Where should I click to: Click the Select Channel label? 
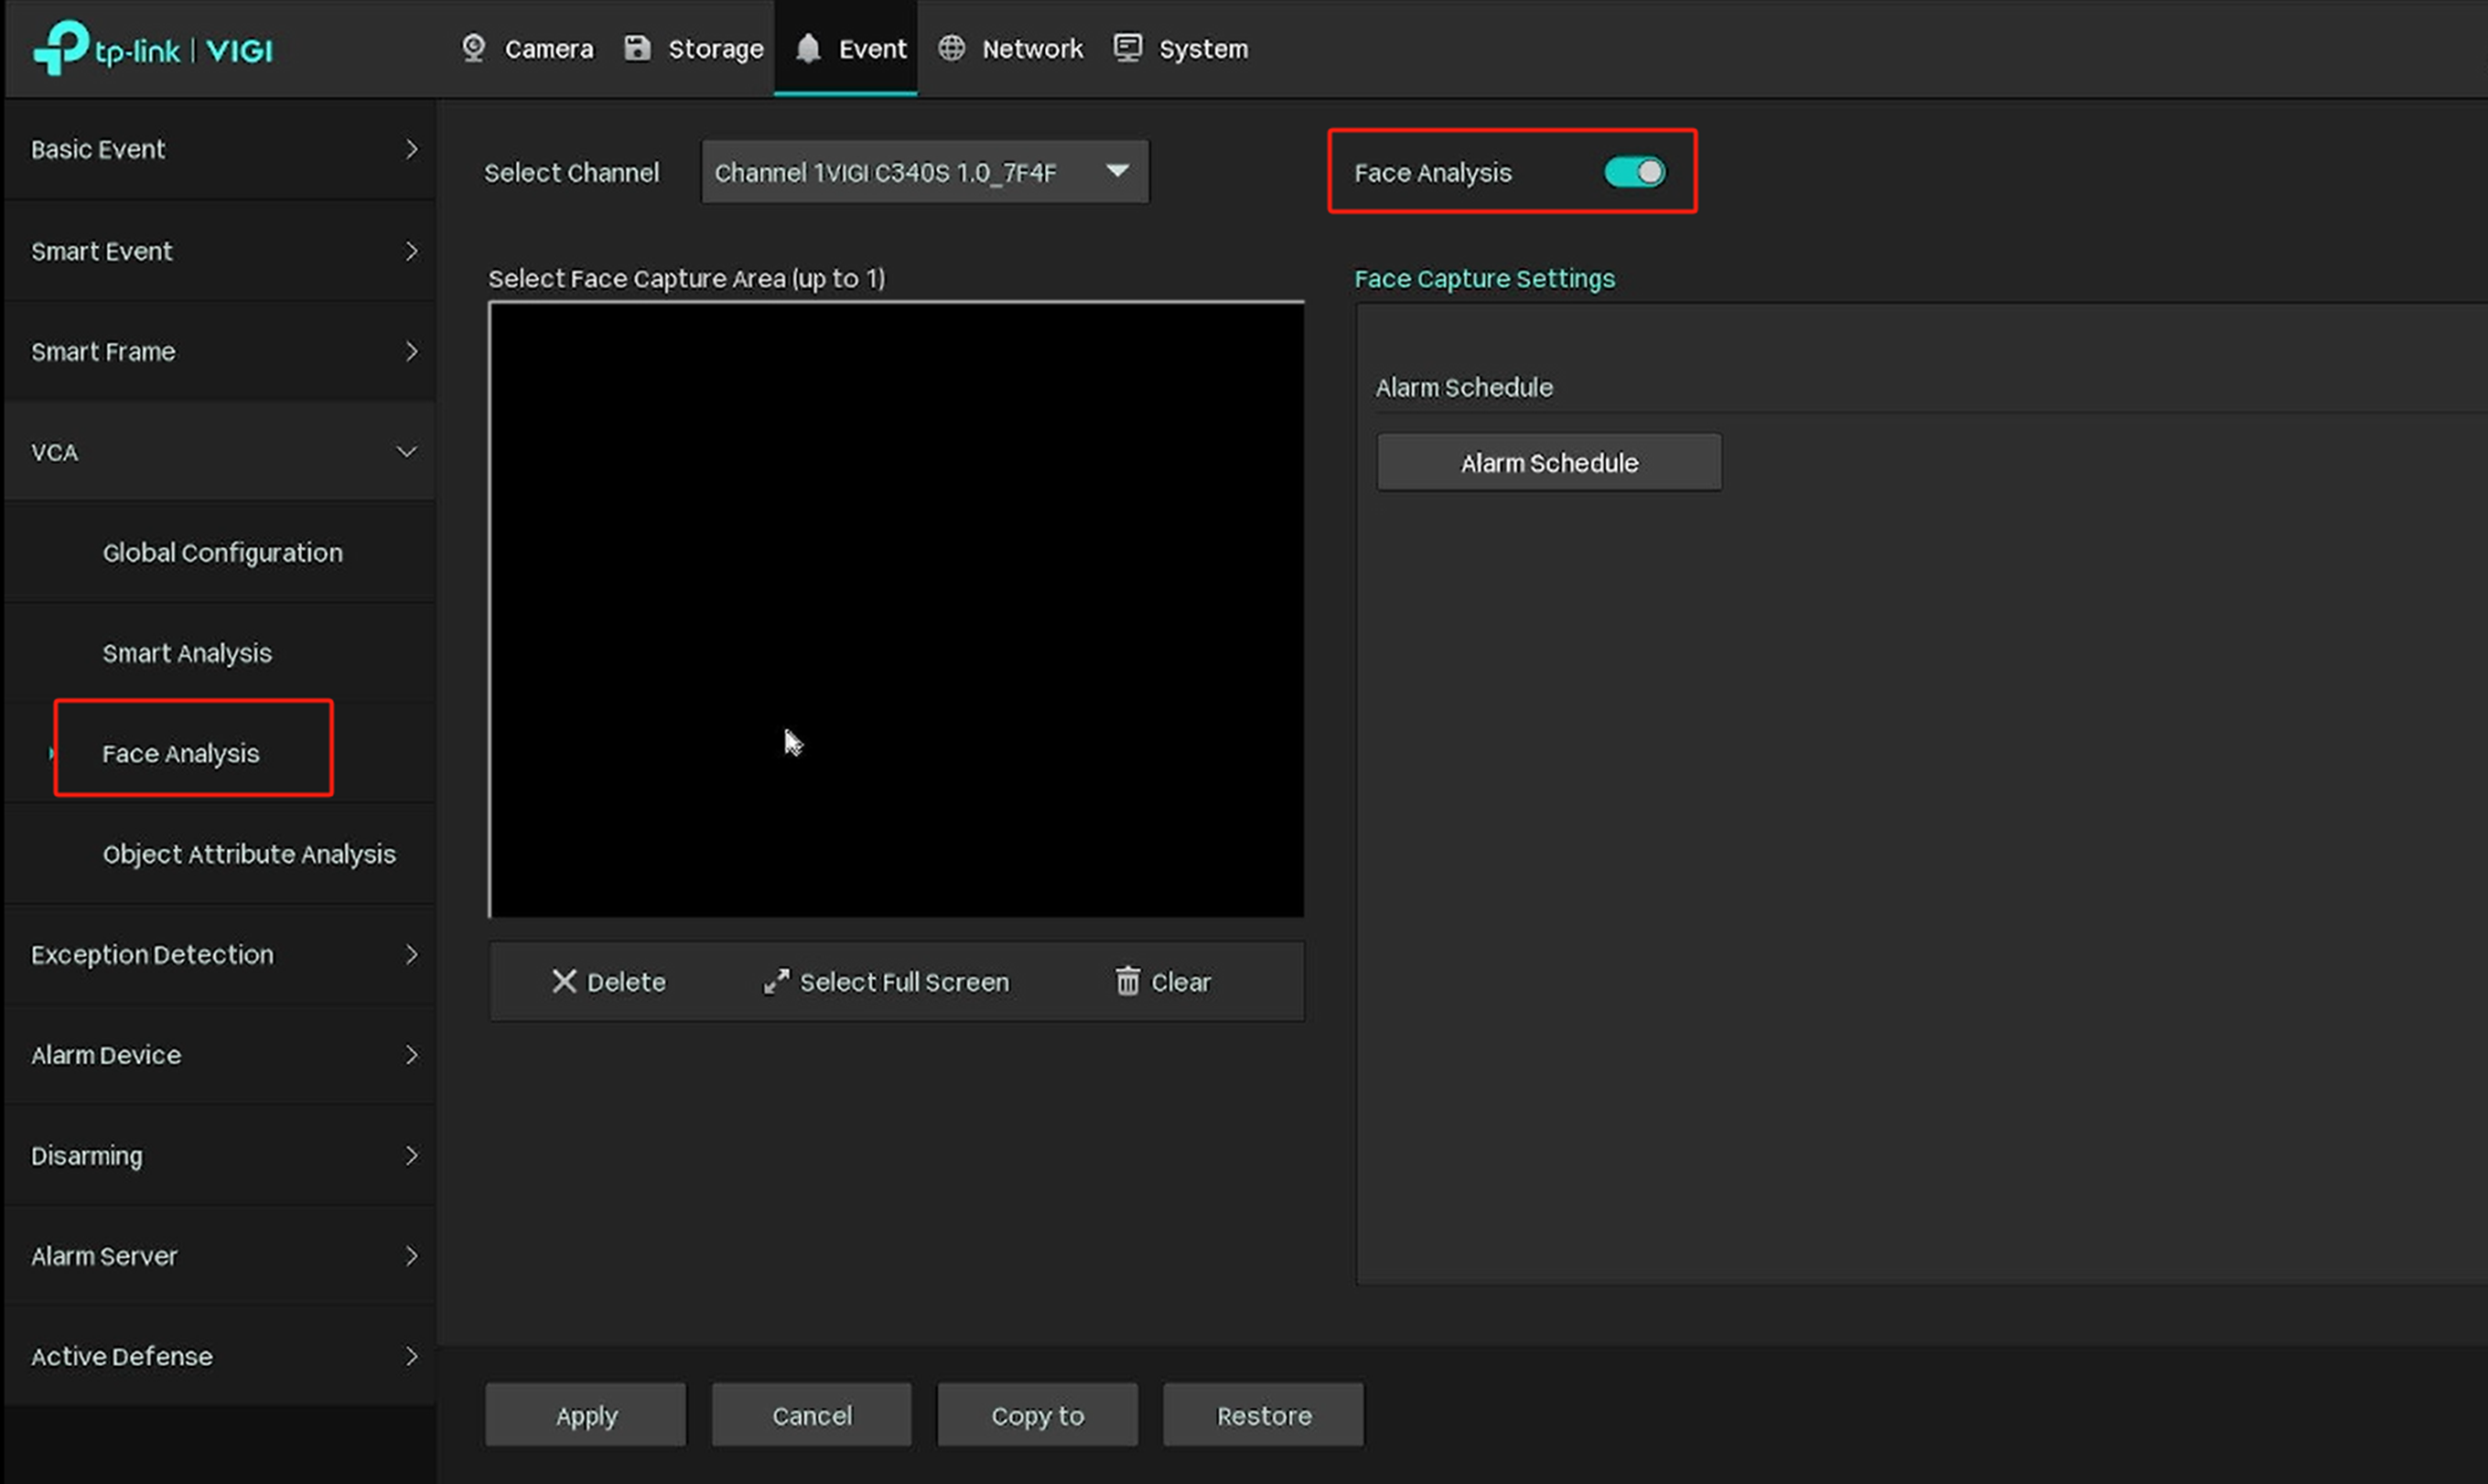tap(572, 173)
